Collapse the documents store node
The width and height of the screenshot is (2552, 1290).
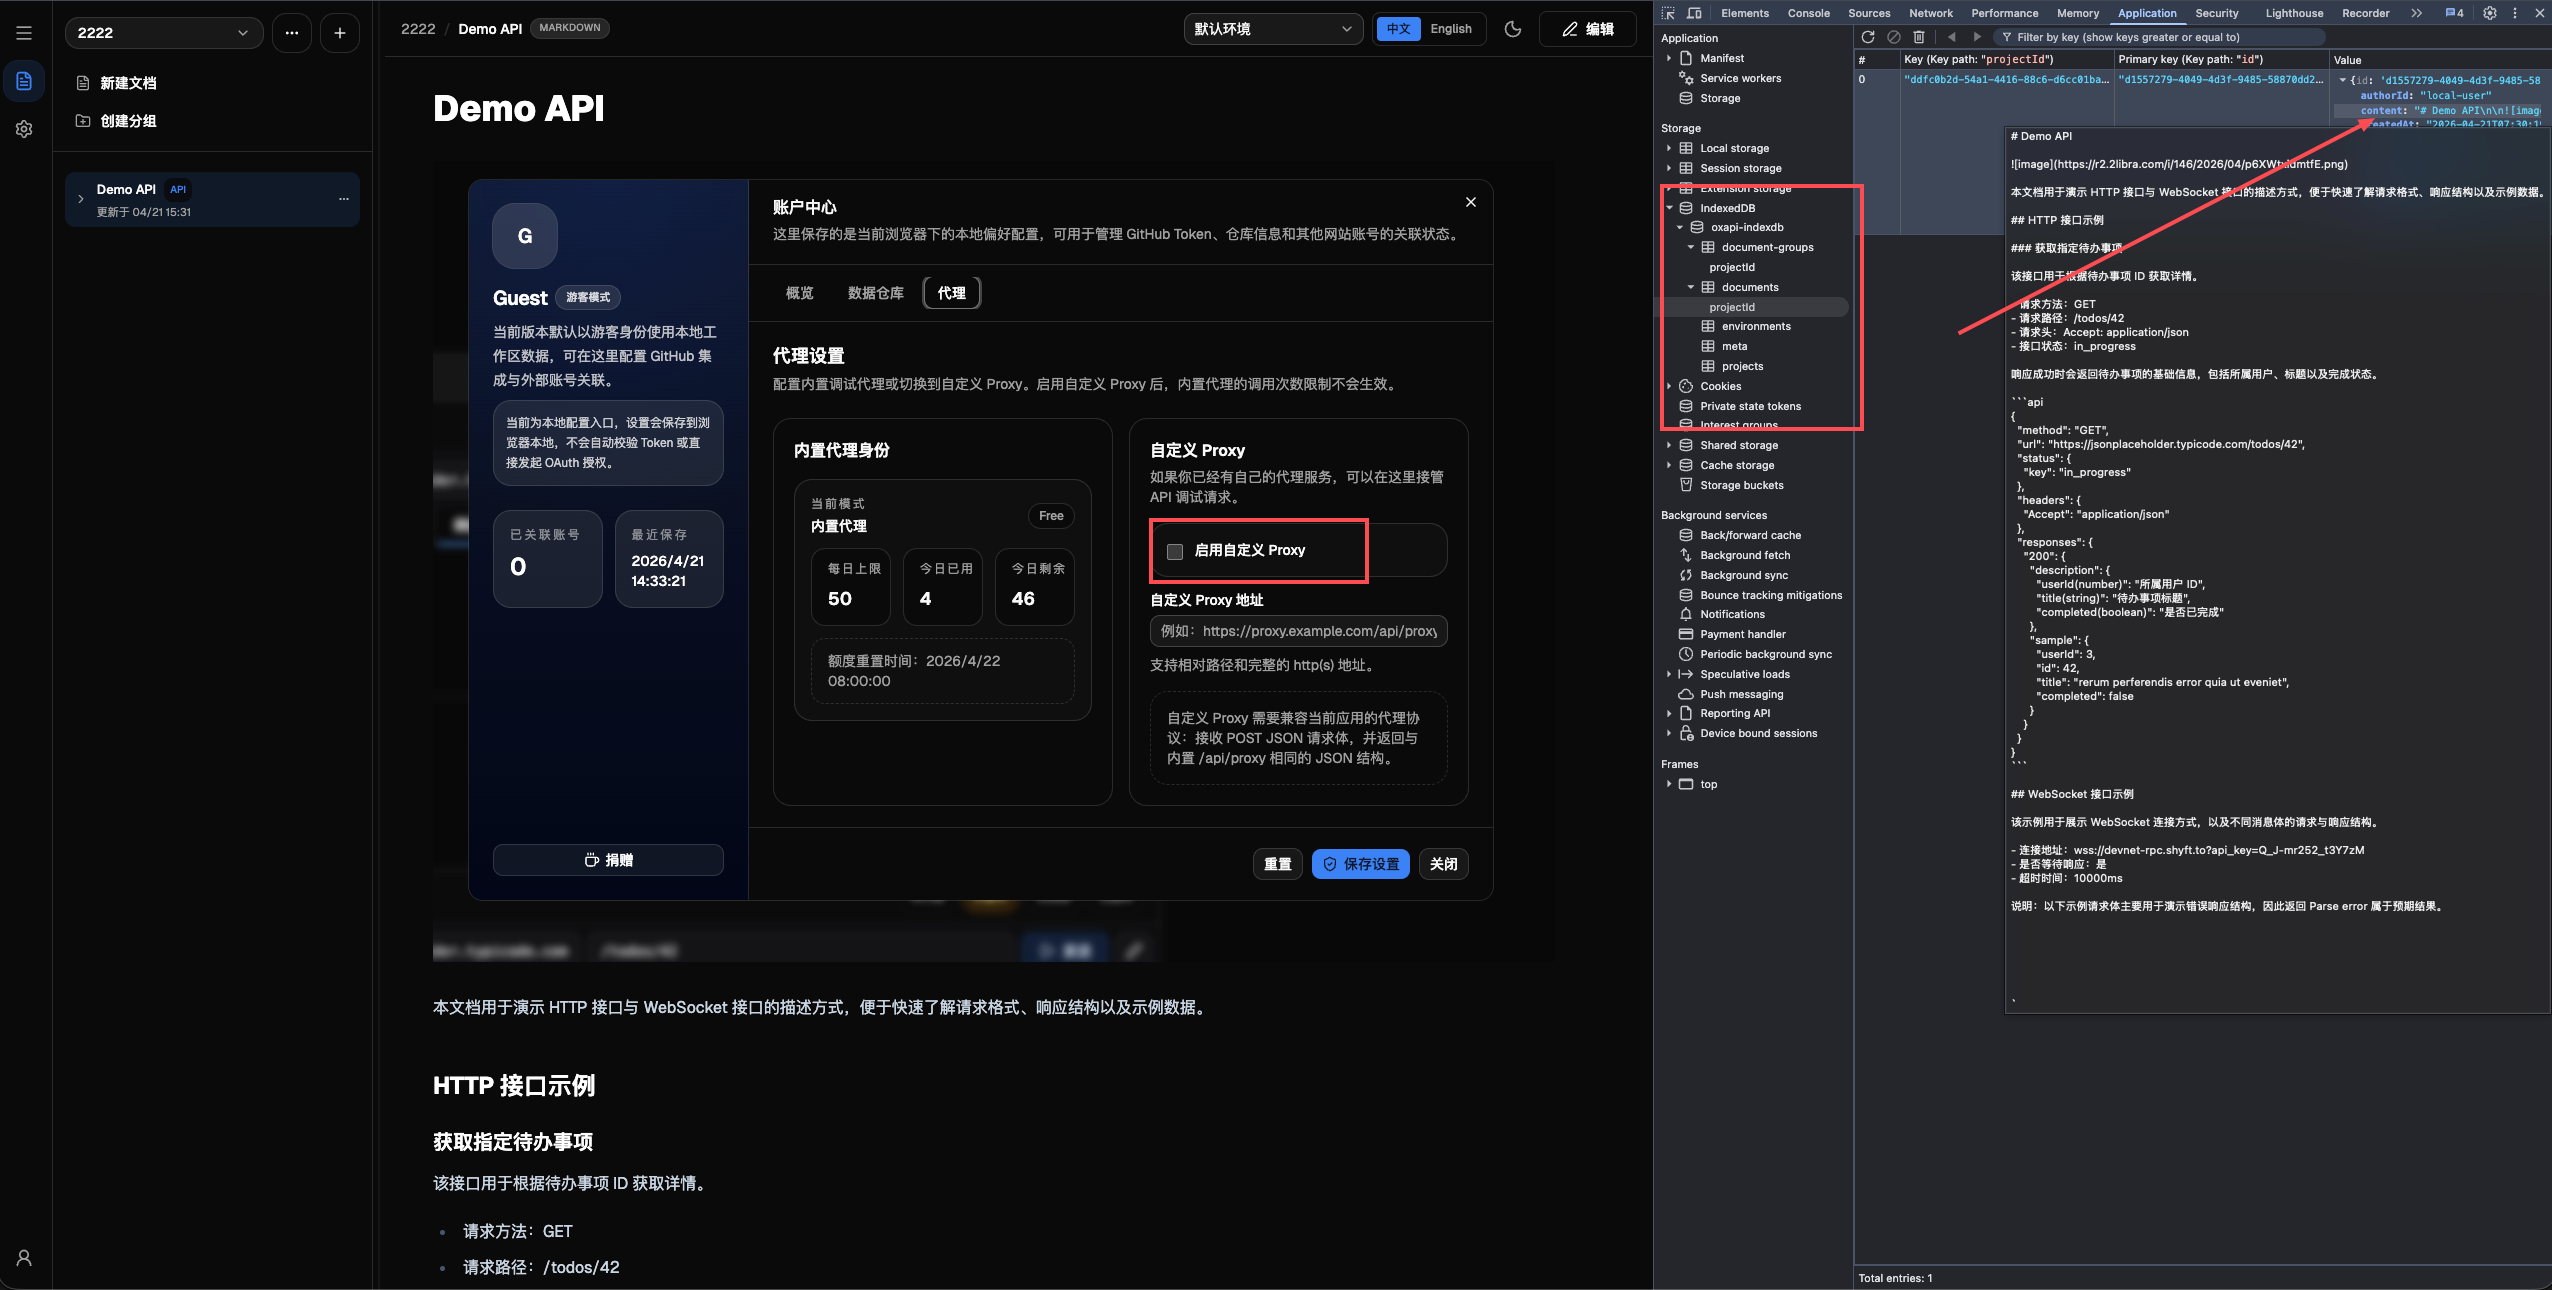pyautogui.click(x=1691, y=287)
